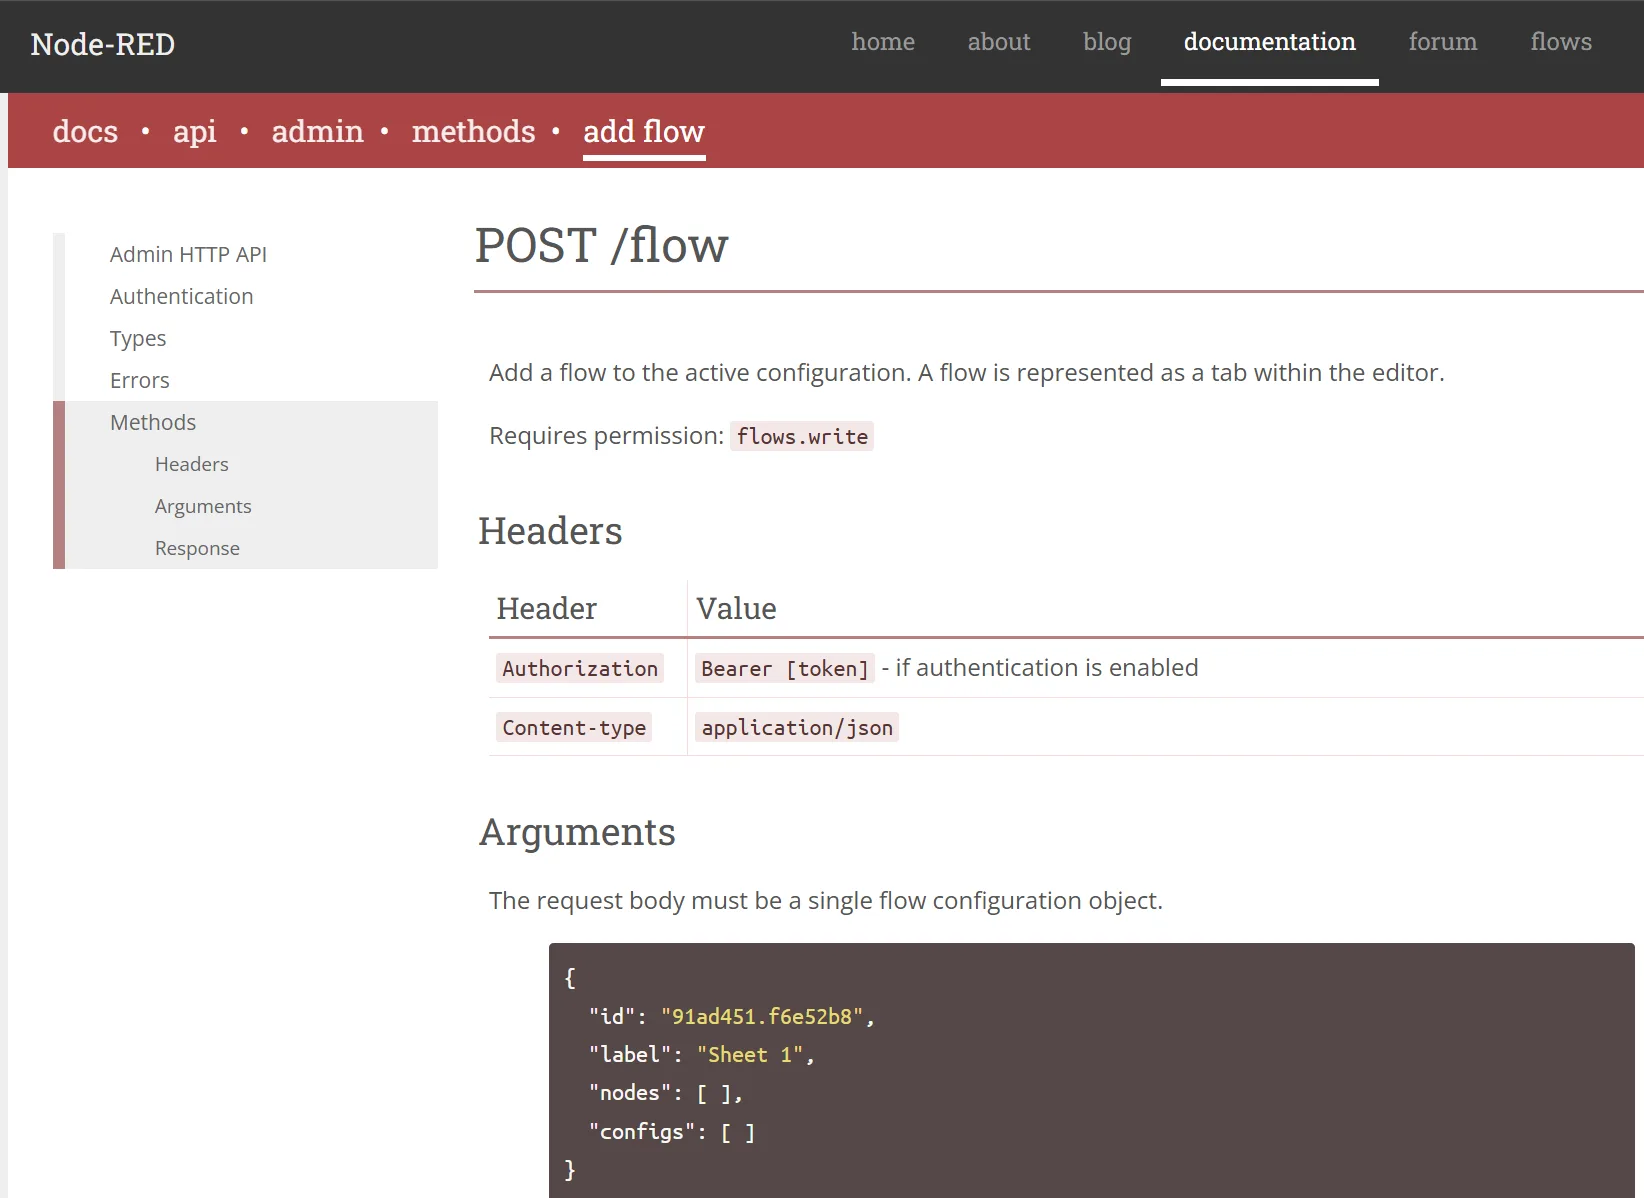
Task: Open the Node-RED home logo link
Action: click(x=103, y=44)
